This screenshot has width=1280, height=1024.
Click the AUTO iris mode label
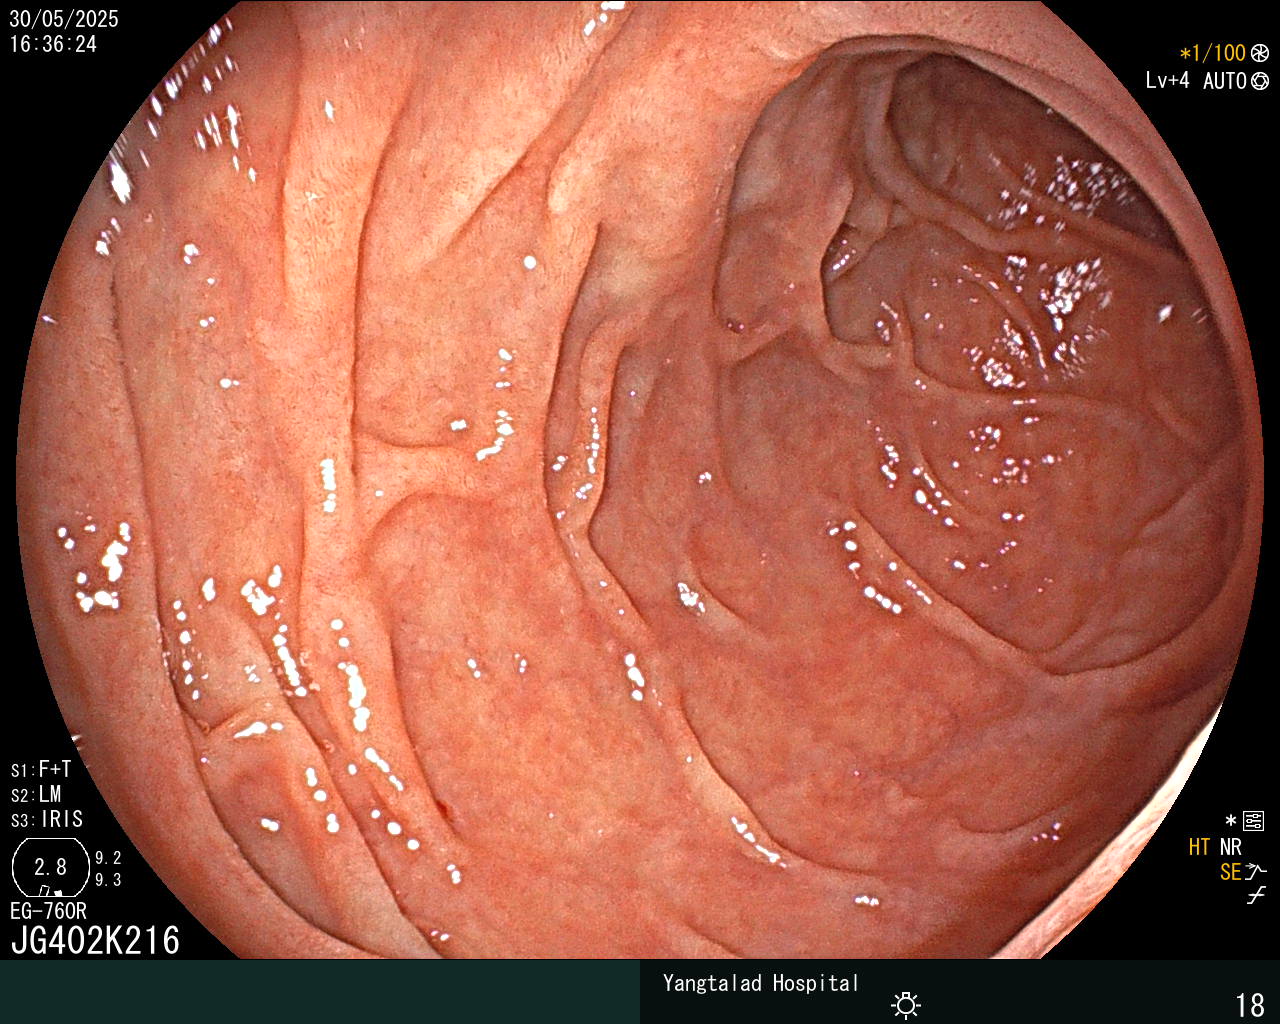(1224, 81)
